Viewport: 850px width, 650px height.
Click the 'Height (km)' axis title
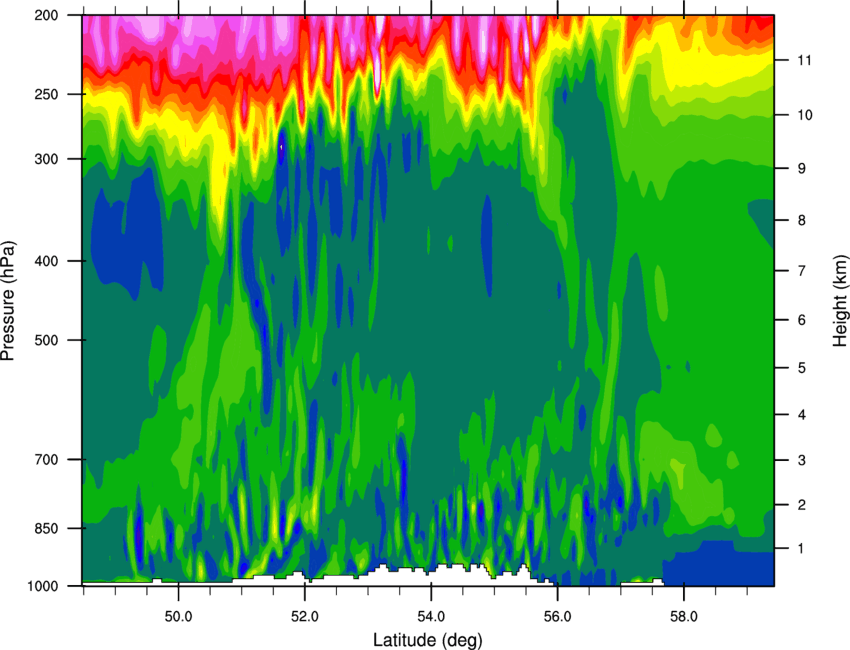coord(841,300)
